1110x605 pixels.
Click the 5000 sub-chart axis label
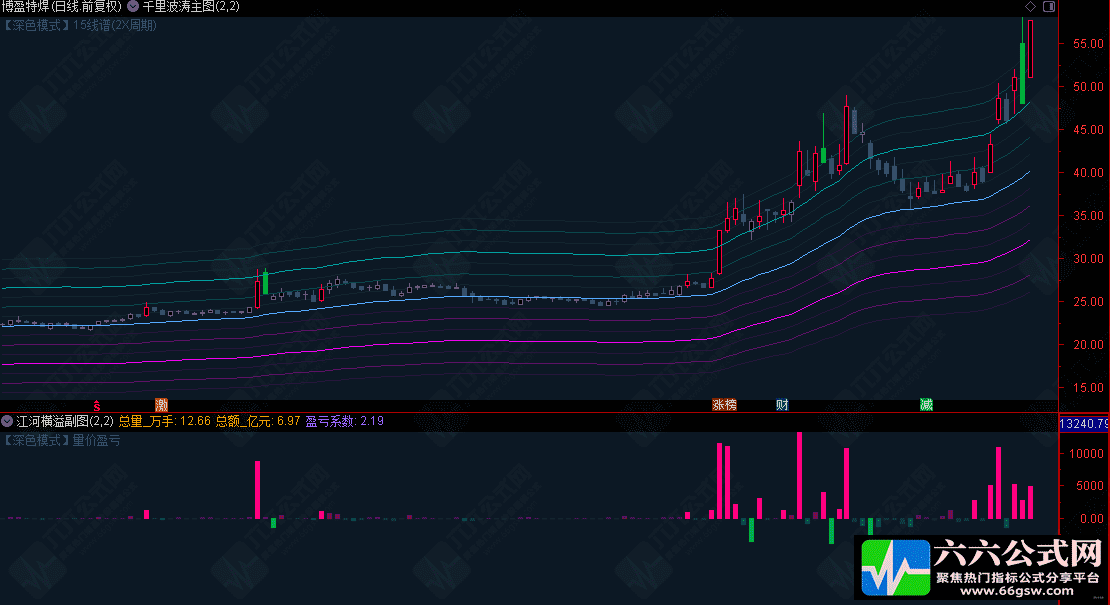pos(1089,486)
